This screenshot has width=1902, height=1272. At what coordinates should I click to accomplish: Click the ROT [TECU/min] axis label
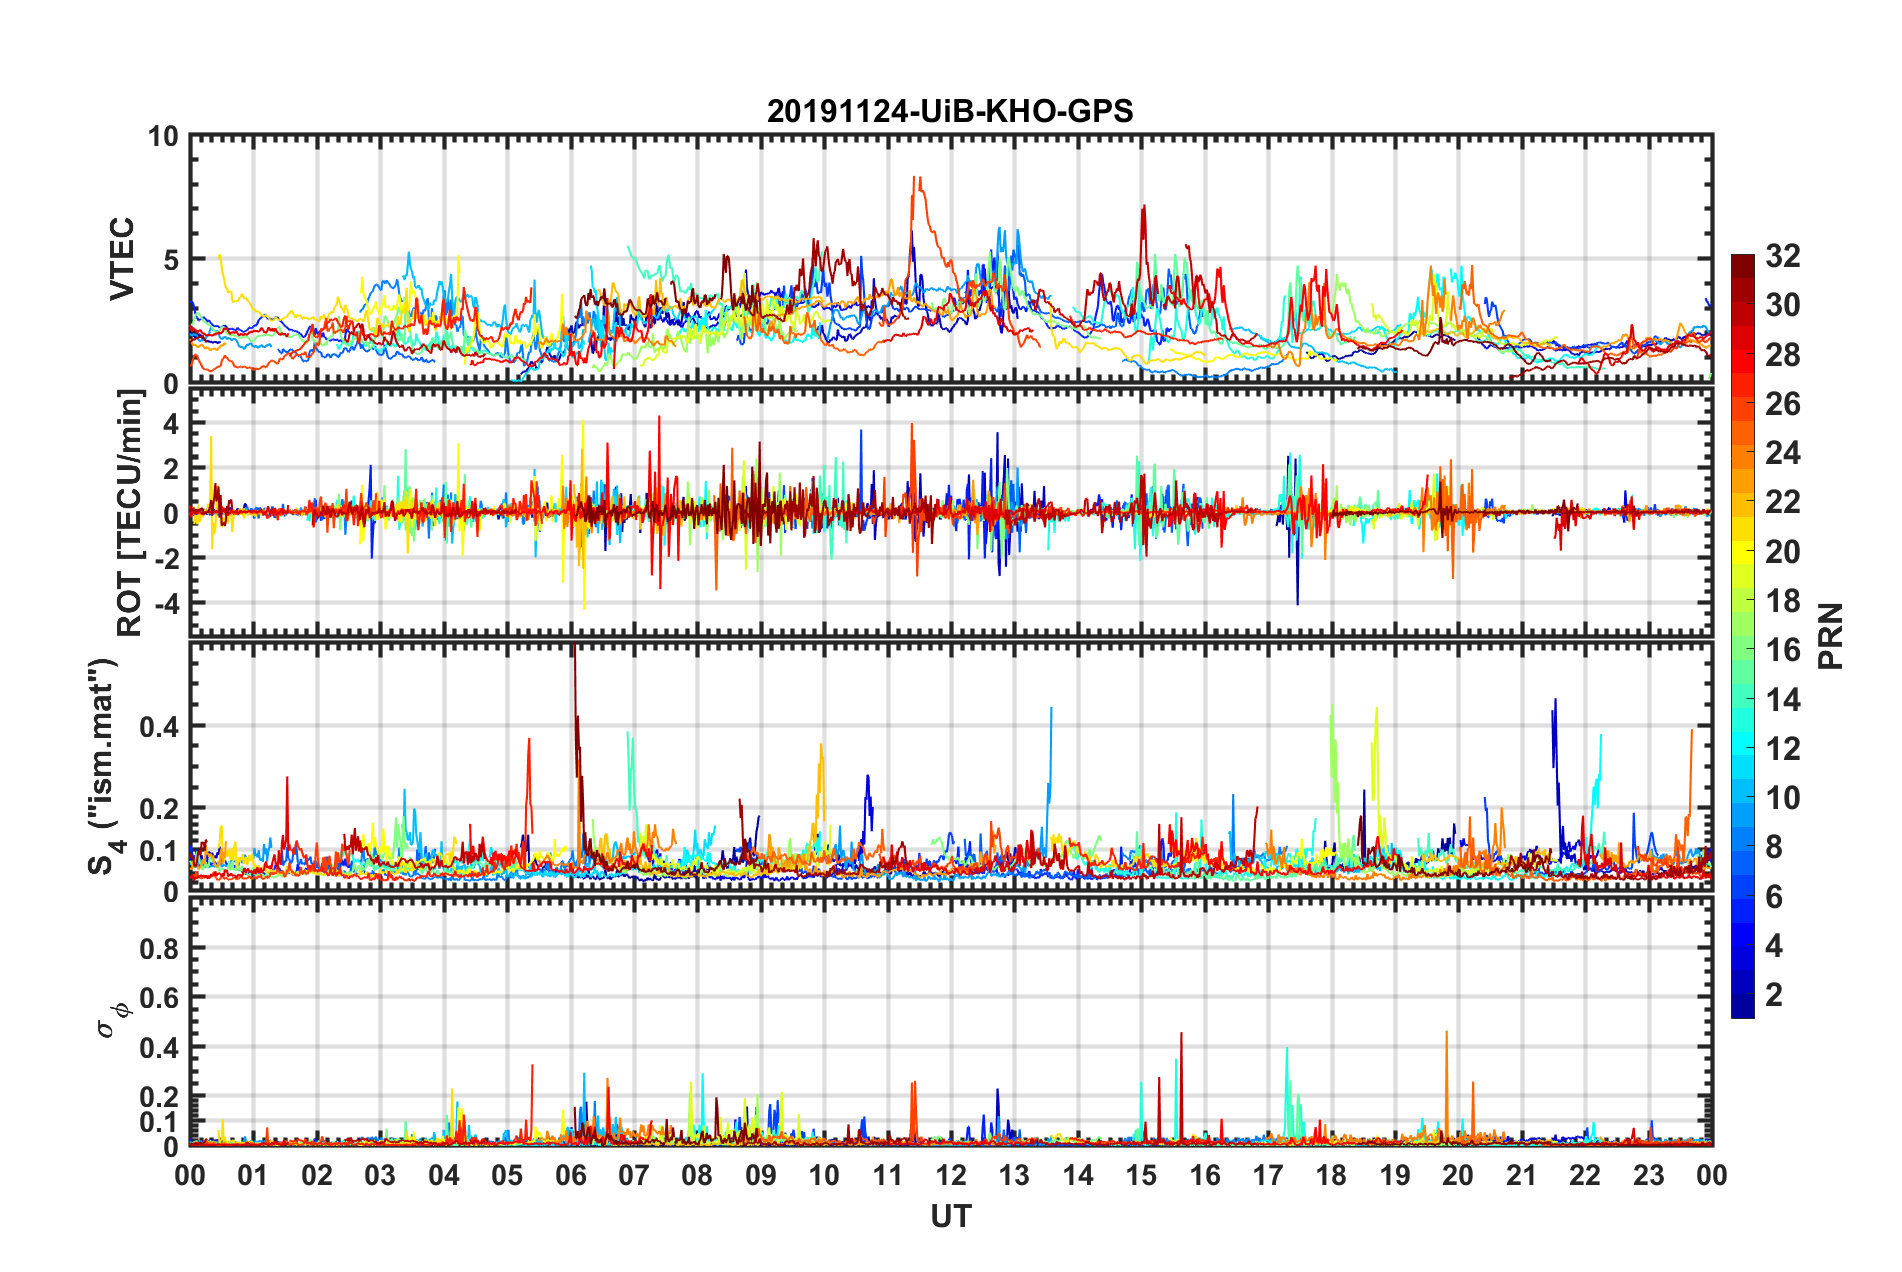[x=130, y=512]
